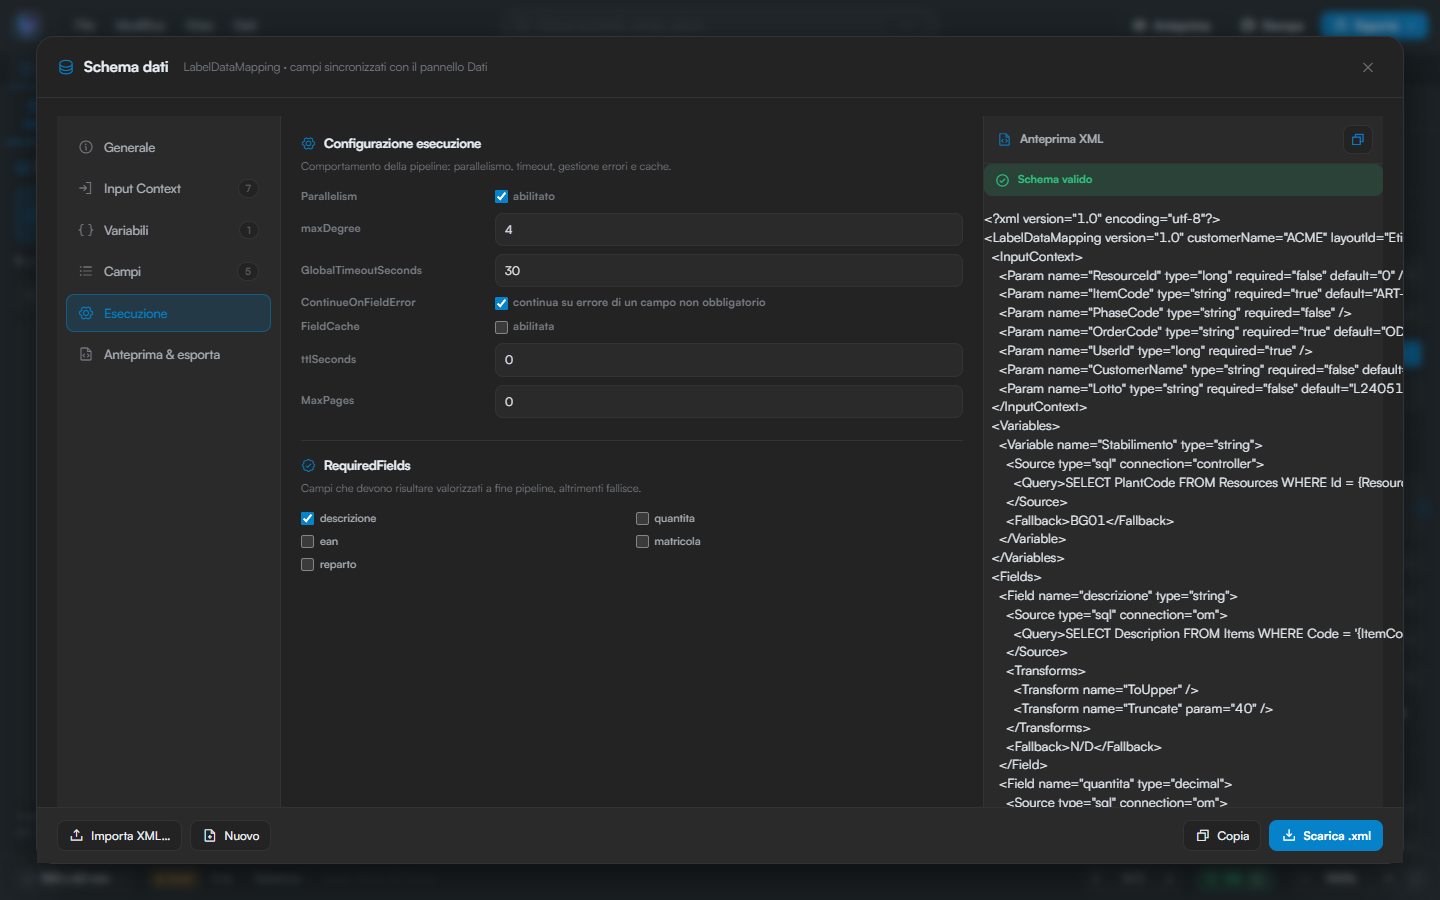Select the Esecuzione section
Image resolution: width=1440 pixels, height=900 pixels.
pos(168,313)
